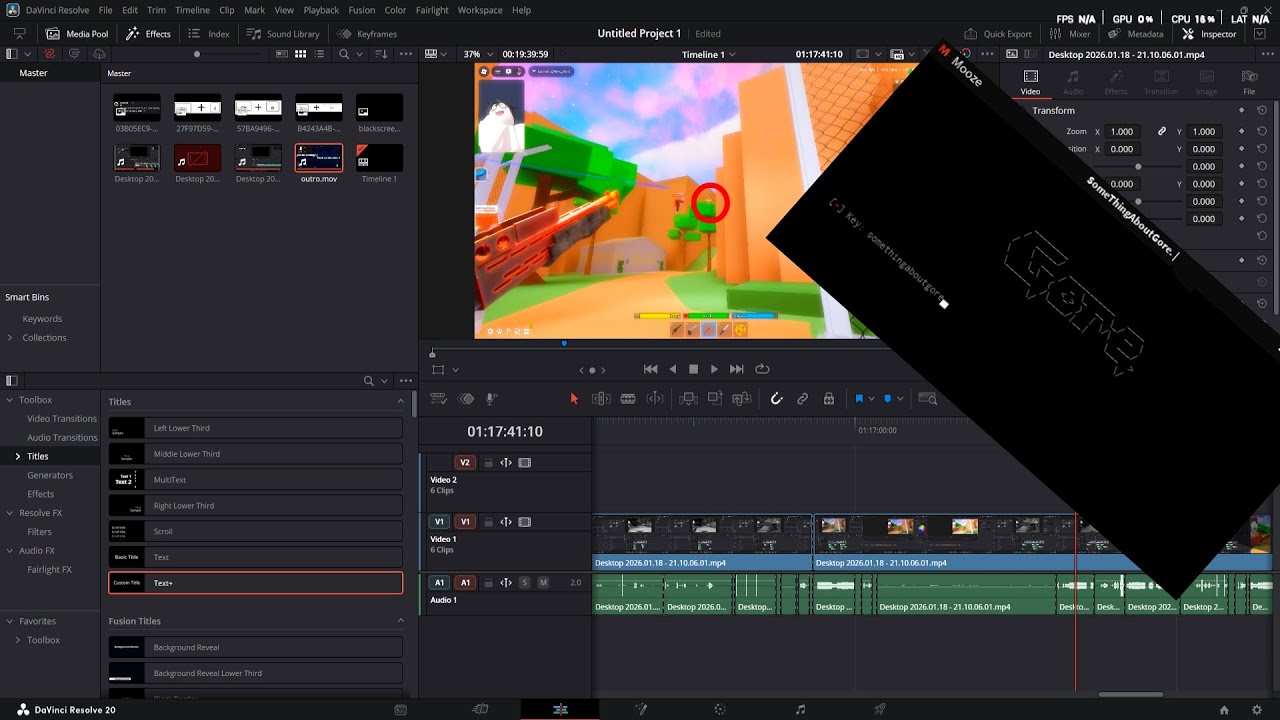Screen dimensions: 1280x720
Task: Select the arrow Selection Mode tool
Action: click(x=574, y=399)
